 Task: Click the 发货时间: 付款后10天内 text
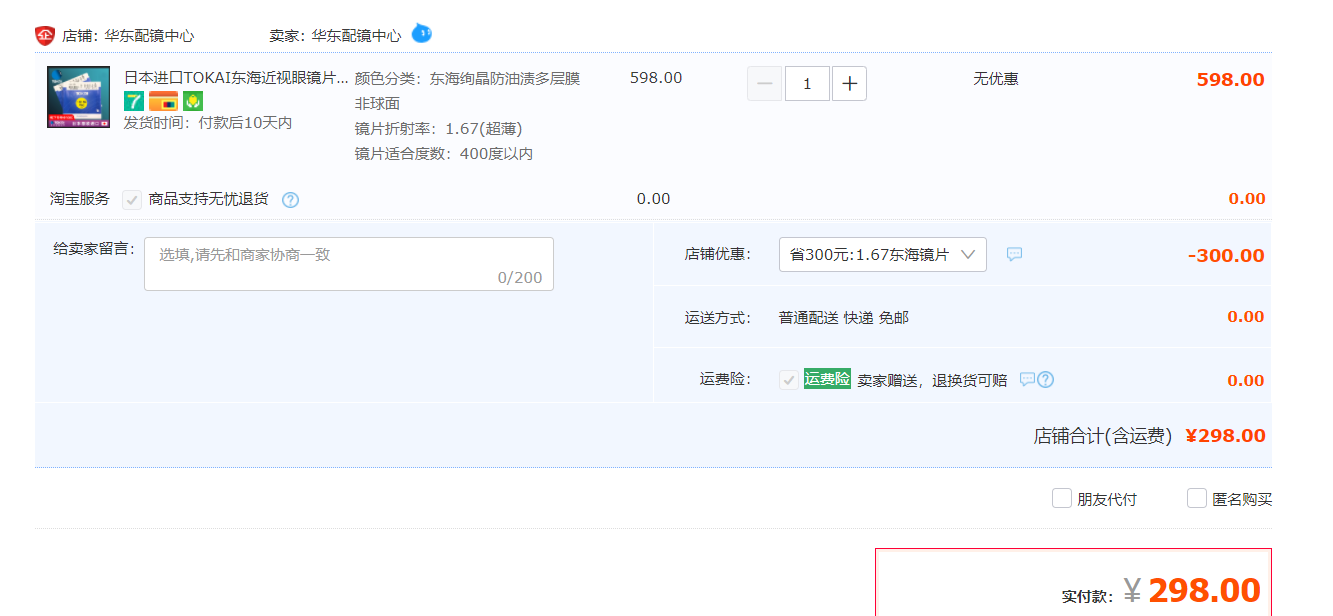(x=208, y=123)
